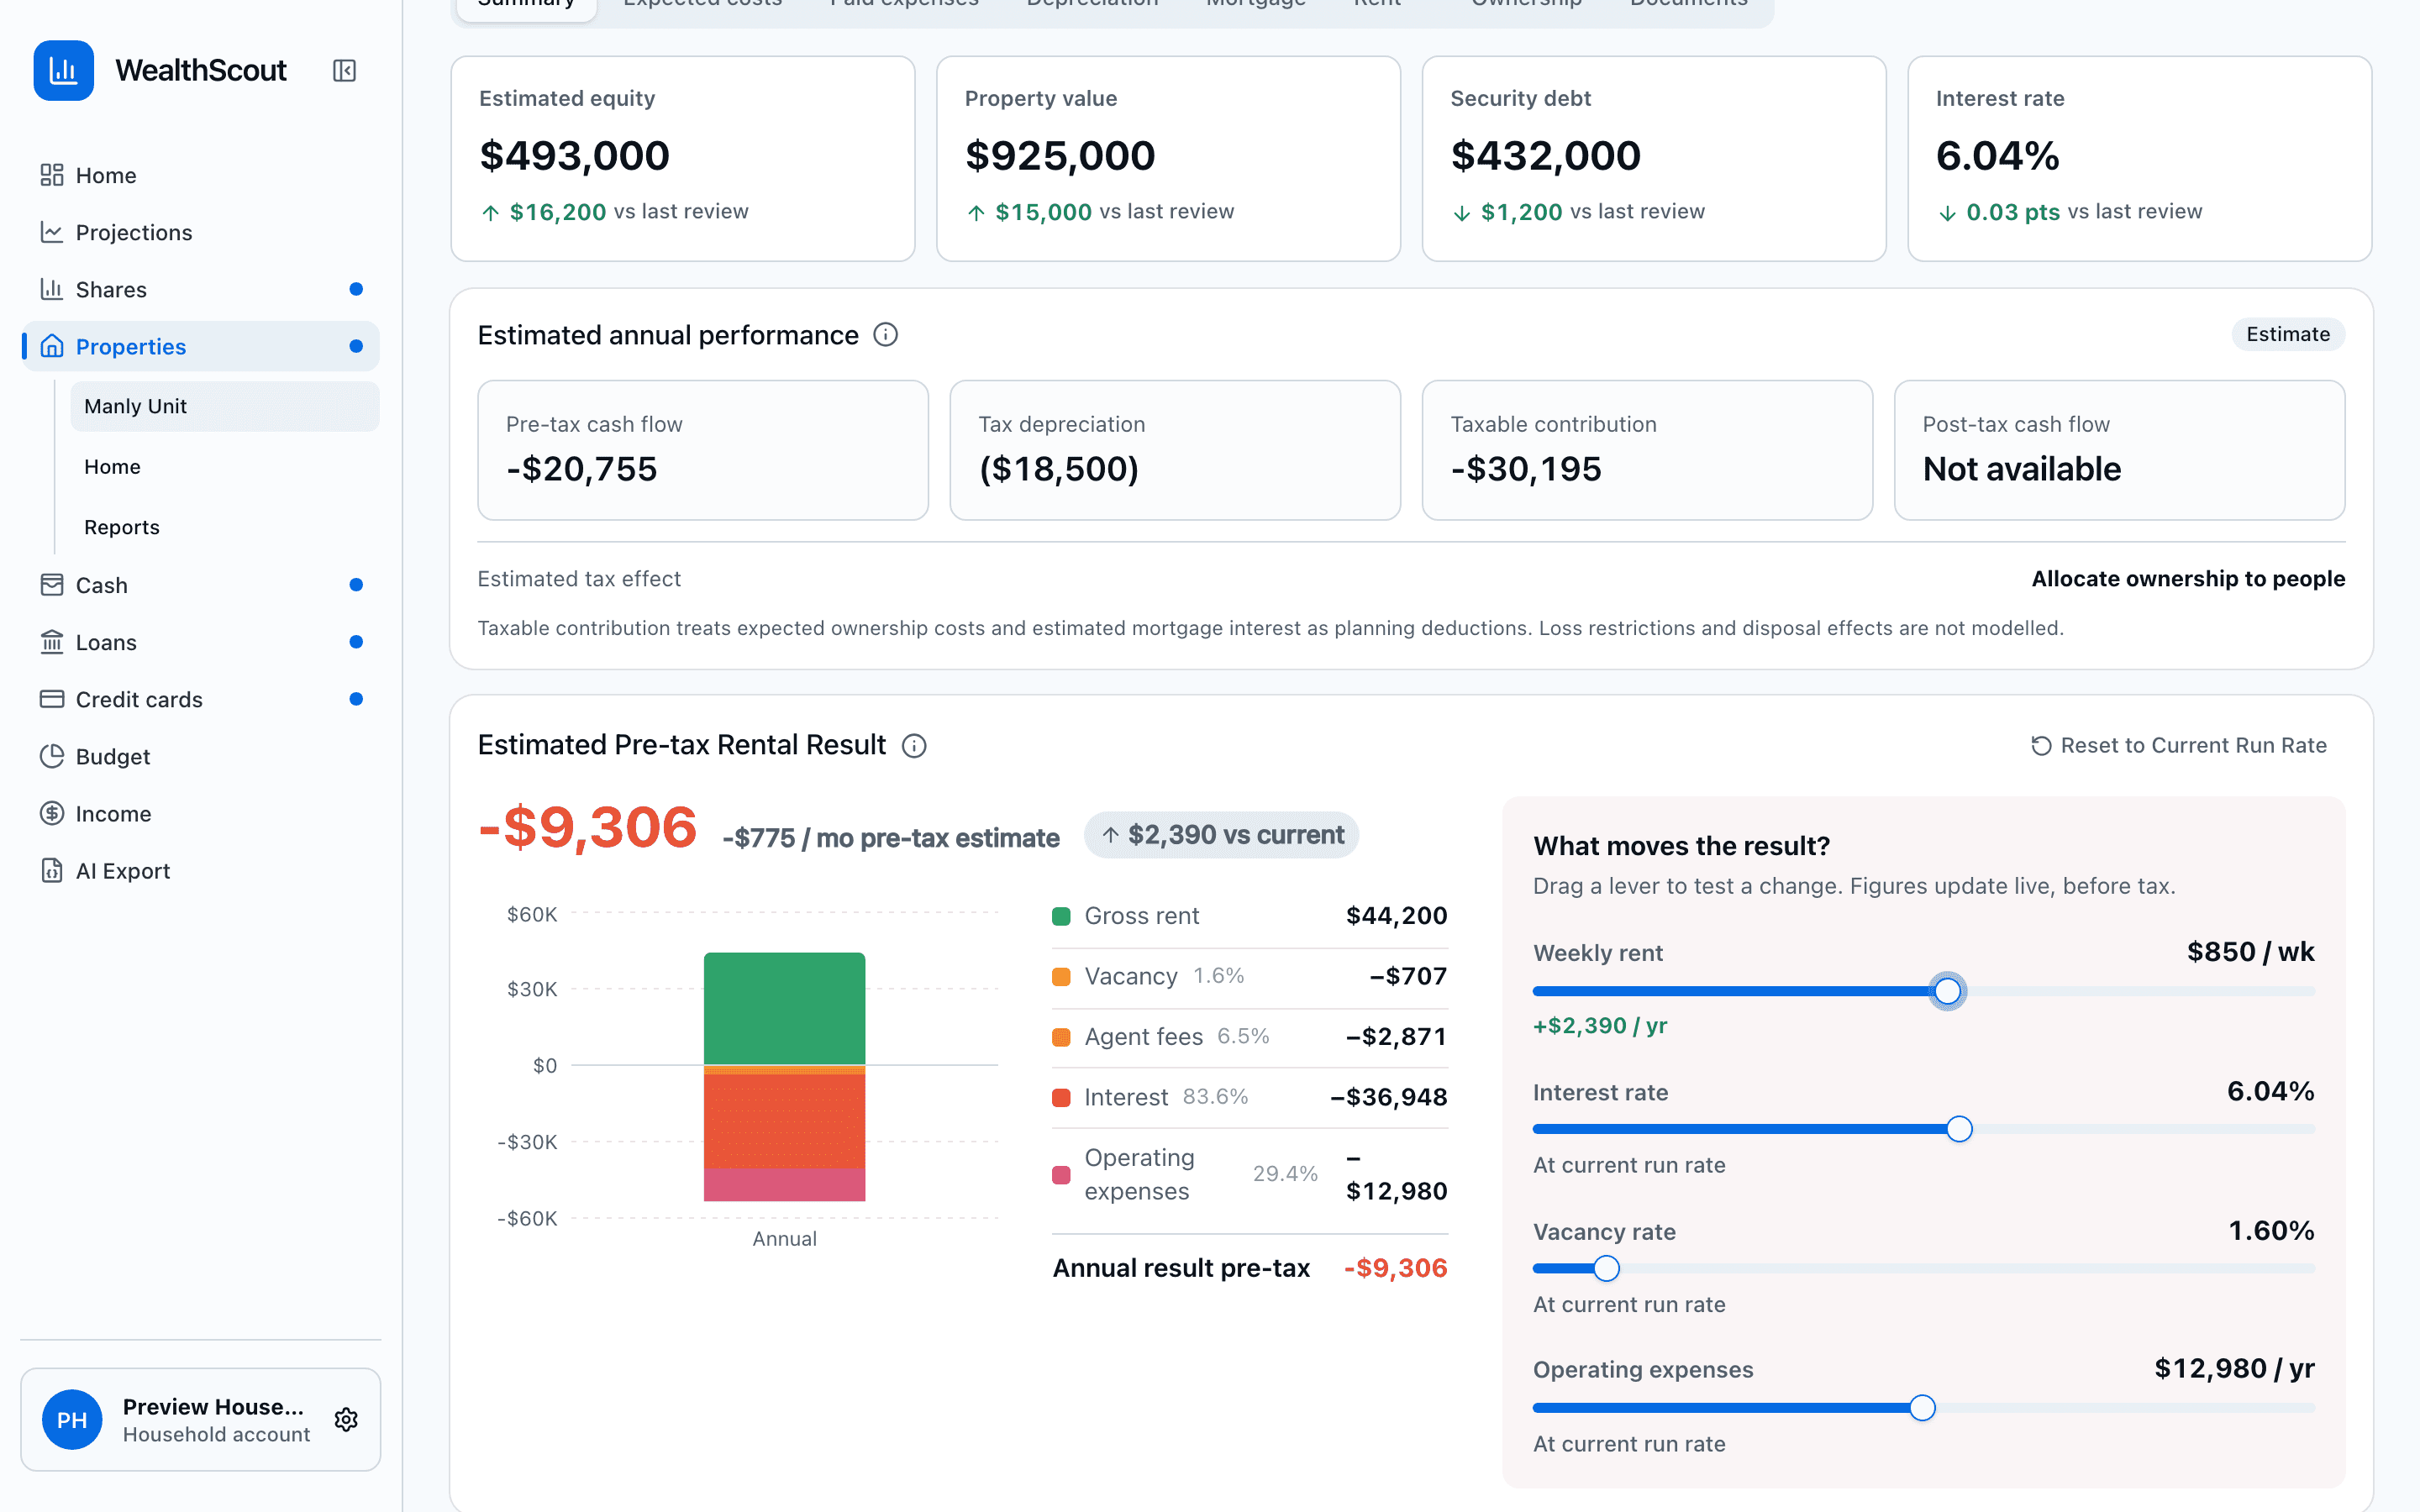
Task: Show info for Estimated Pre-tax Rental Result
Action: 914,745
